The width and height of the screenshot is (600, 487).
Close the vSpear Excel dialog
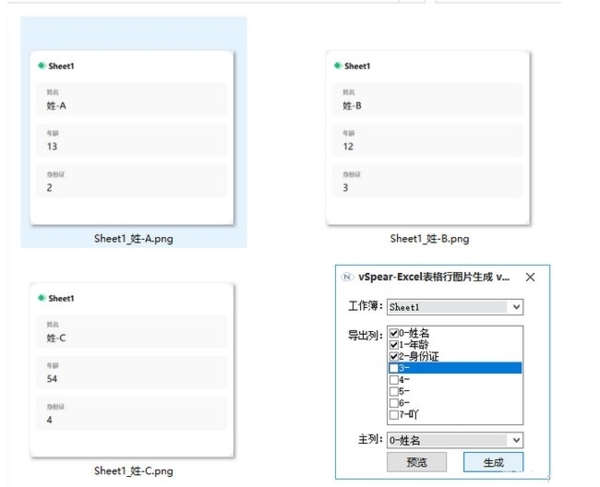(530, 277)
